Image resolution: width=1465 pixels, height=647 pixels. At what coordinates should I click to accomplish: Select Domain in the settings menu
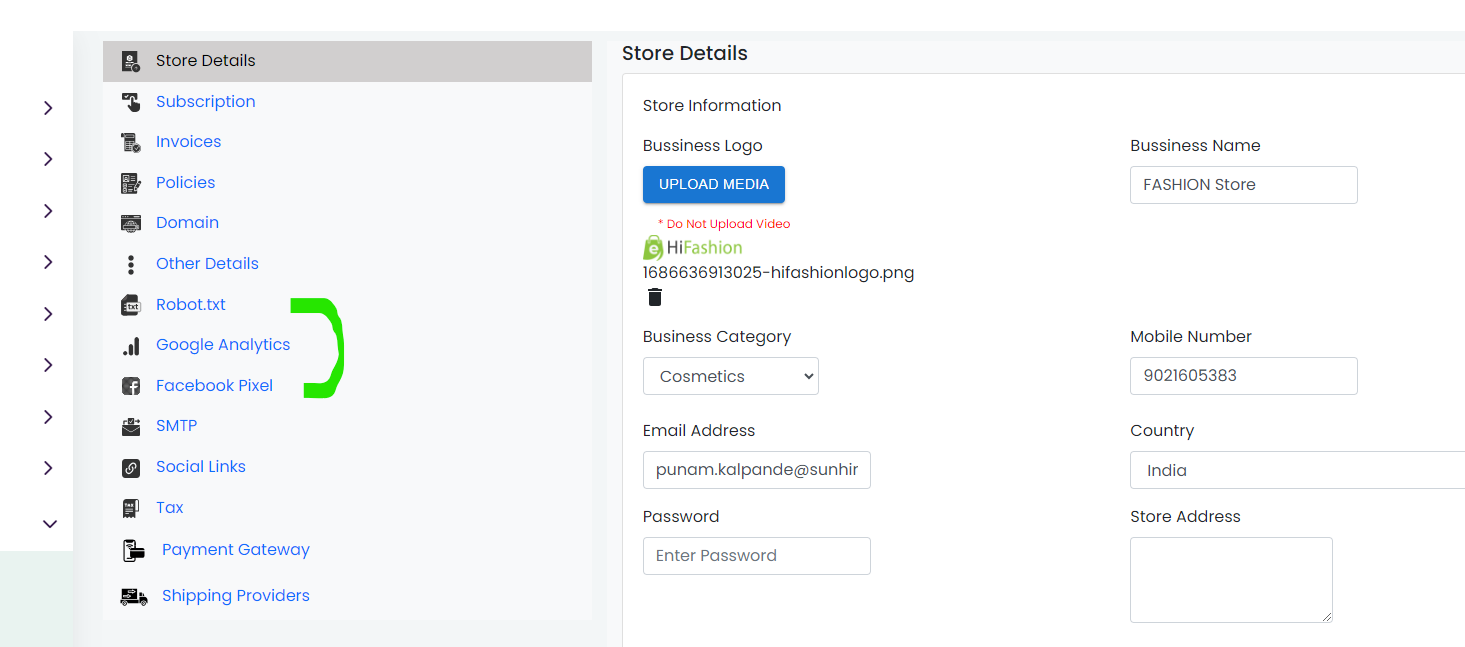pos(187,222)
